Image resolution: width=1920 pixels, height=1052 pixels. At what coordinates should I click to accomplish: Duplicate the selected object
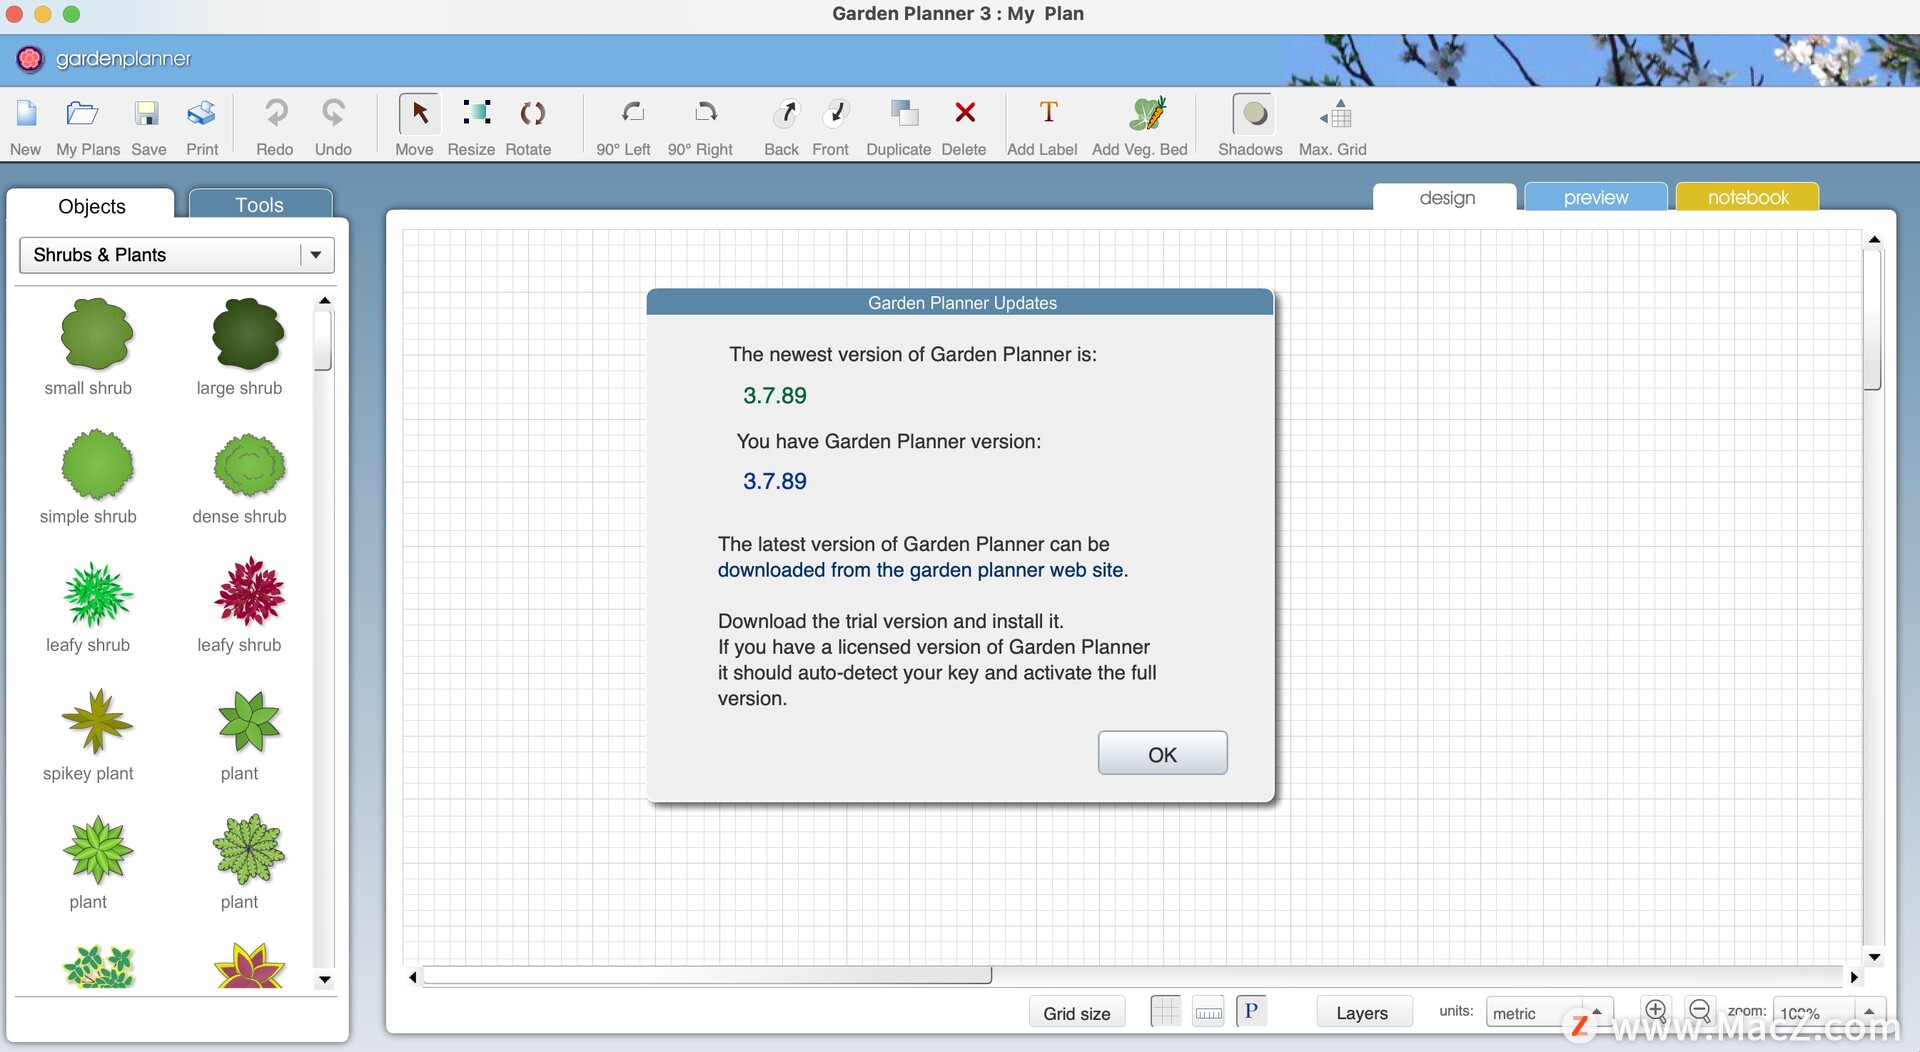904,113
